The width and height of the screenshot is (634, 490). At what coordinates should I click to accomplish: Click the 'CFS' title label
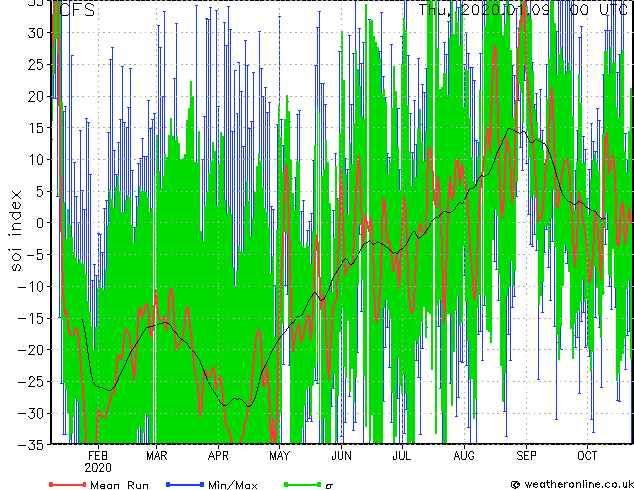pos(77,9)
